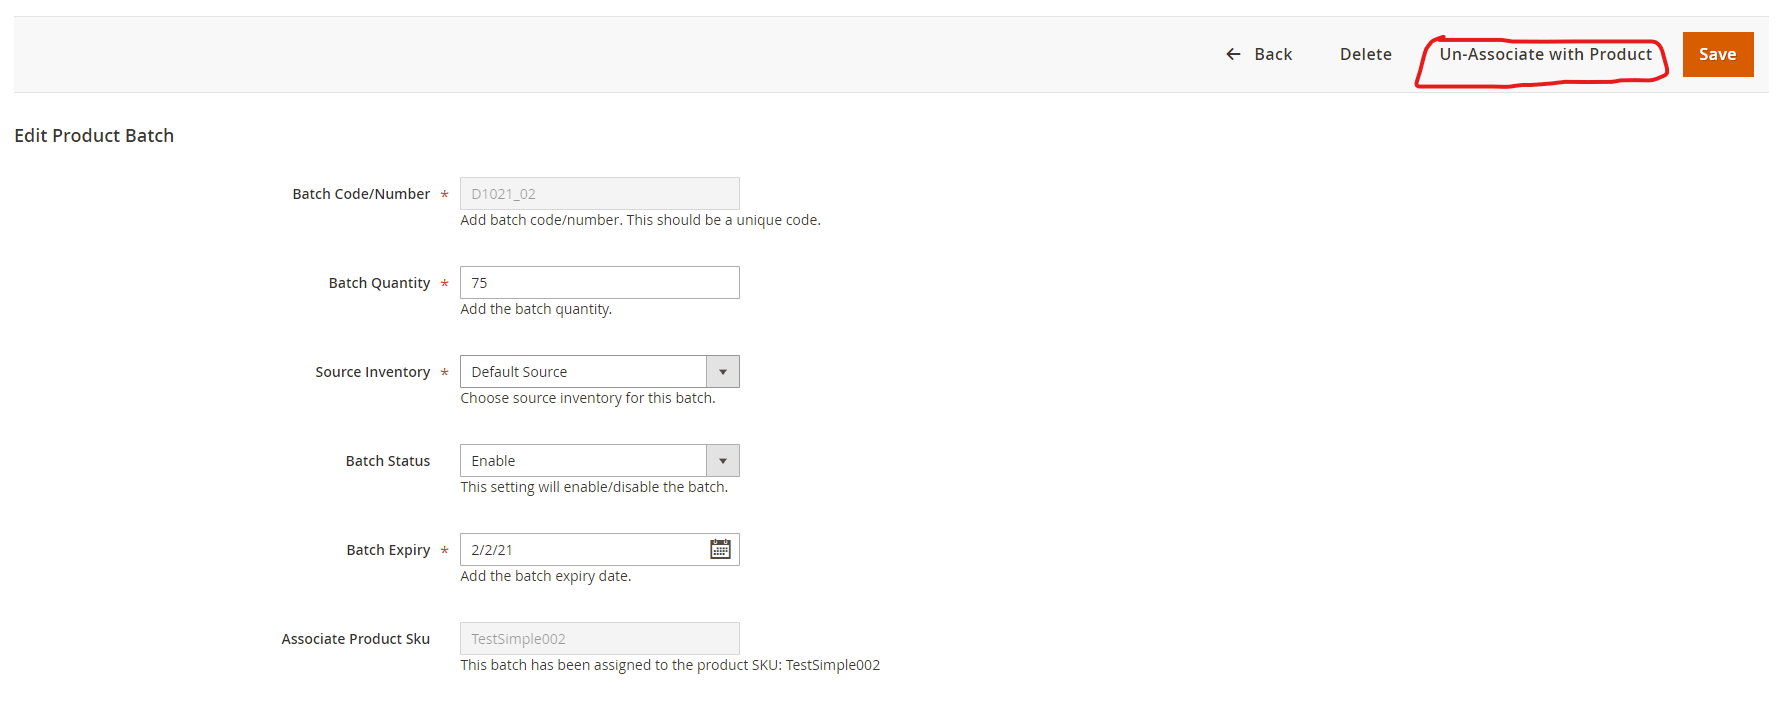Click the Batch Quantity label
The image size is (1790, 727).
(x=379, y=283)
